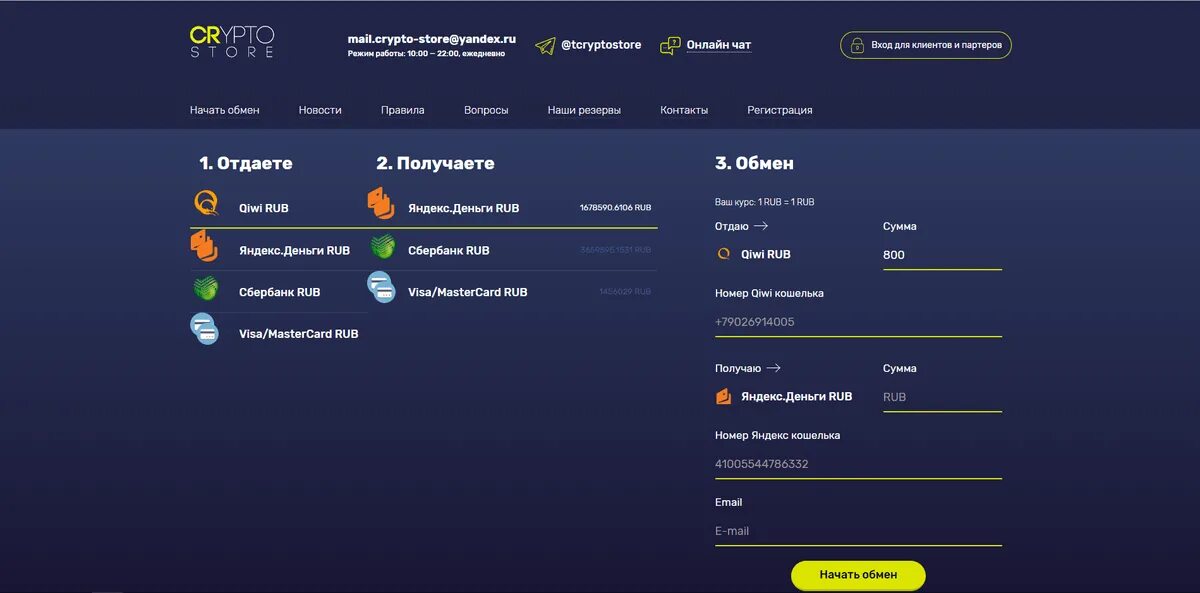Click the Crypto Store logo
The height and width of the screenshot is (593, 1200).
coord(232,41)
